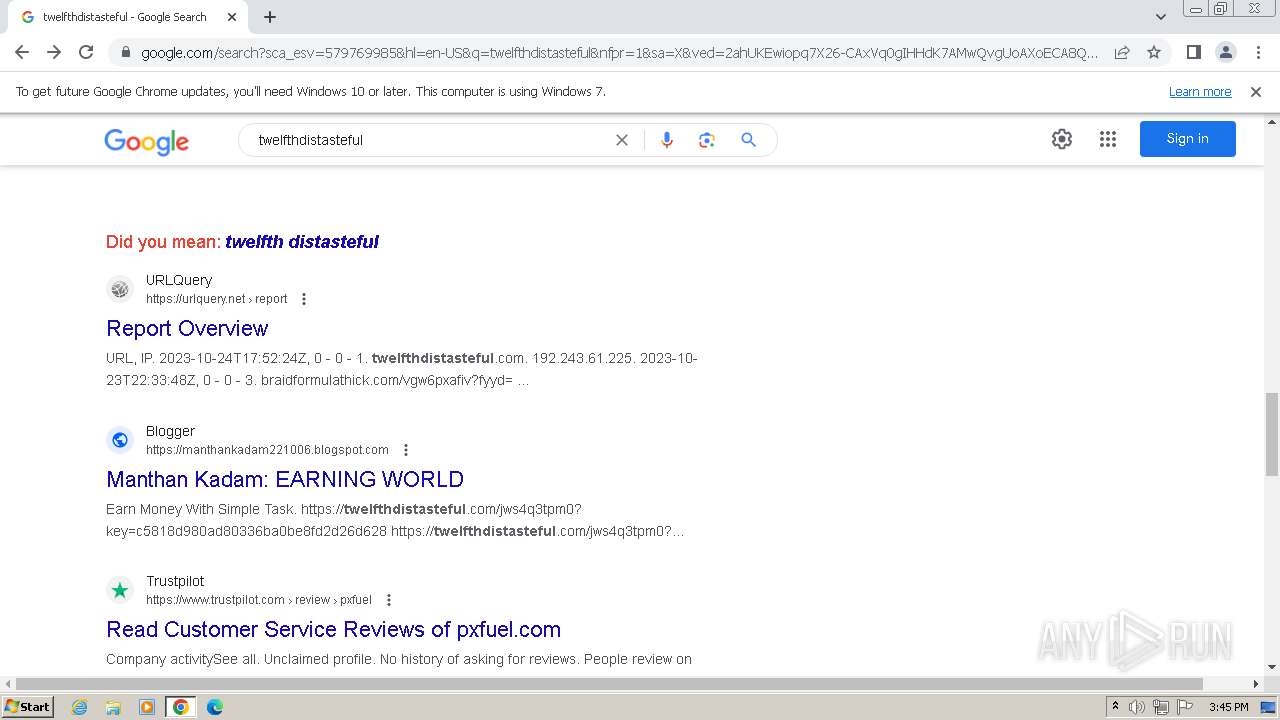Clear the search box text
The height and width of the screenshot is (720, 1280).
[x=622, y=140]
